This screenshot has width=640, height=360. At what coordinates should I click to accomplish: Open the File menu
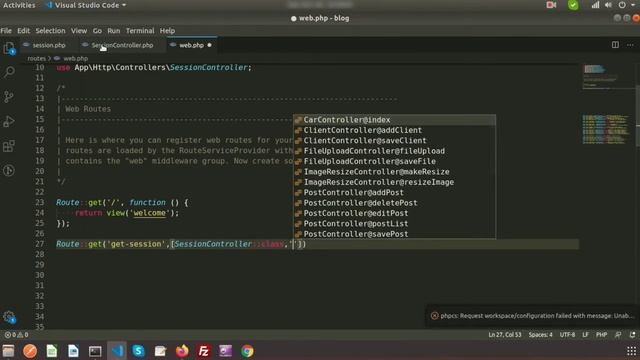(6, 31)
